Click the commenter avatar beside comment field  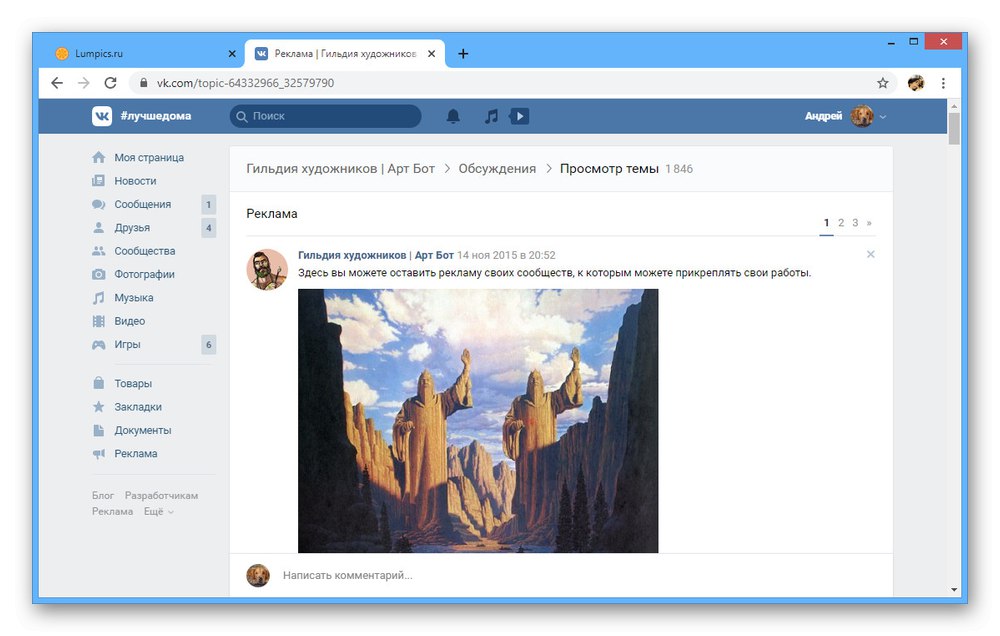click(x=258, y=575)
